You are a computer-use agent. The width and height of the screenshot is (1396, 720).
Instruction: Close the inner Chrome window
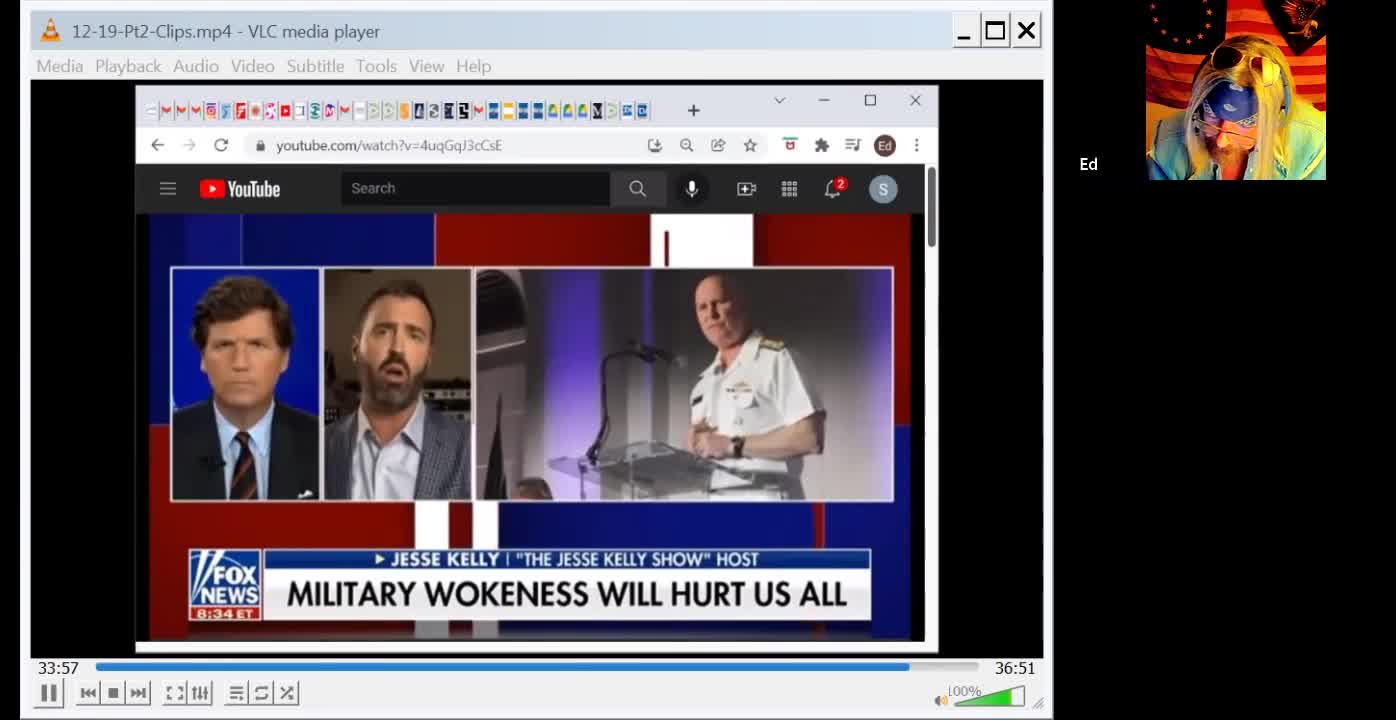(915, 100)
